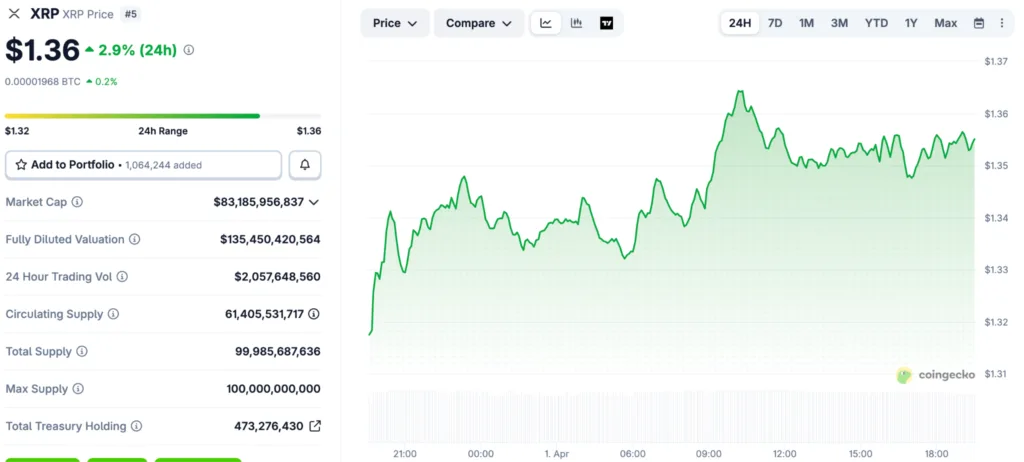Click info icon next to Circulating Supply label

[113, 314]
